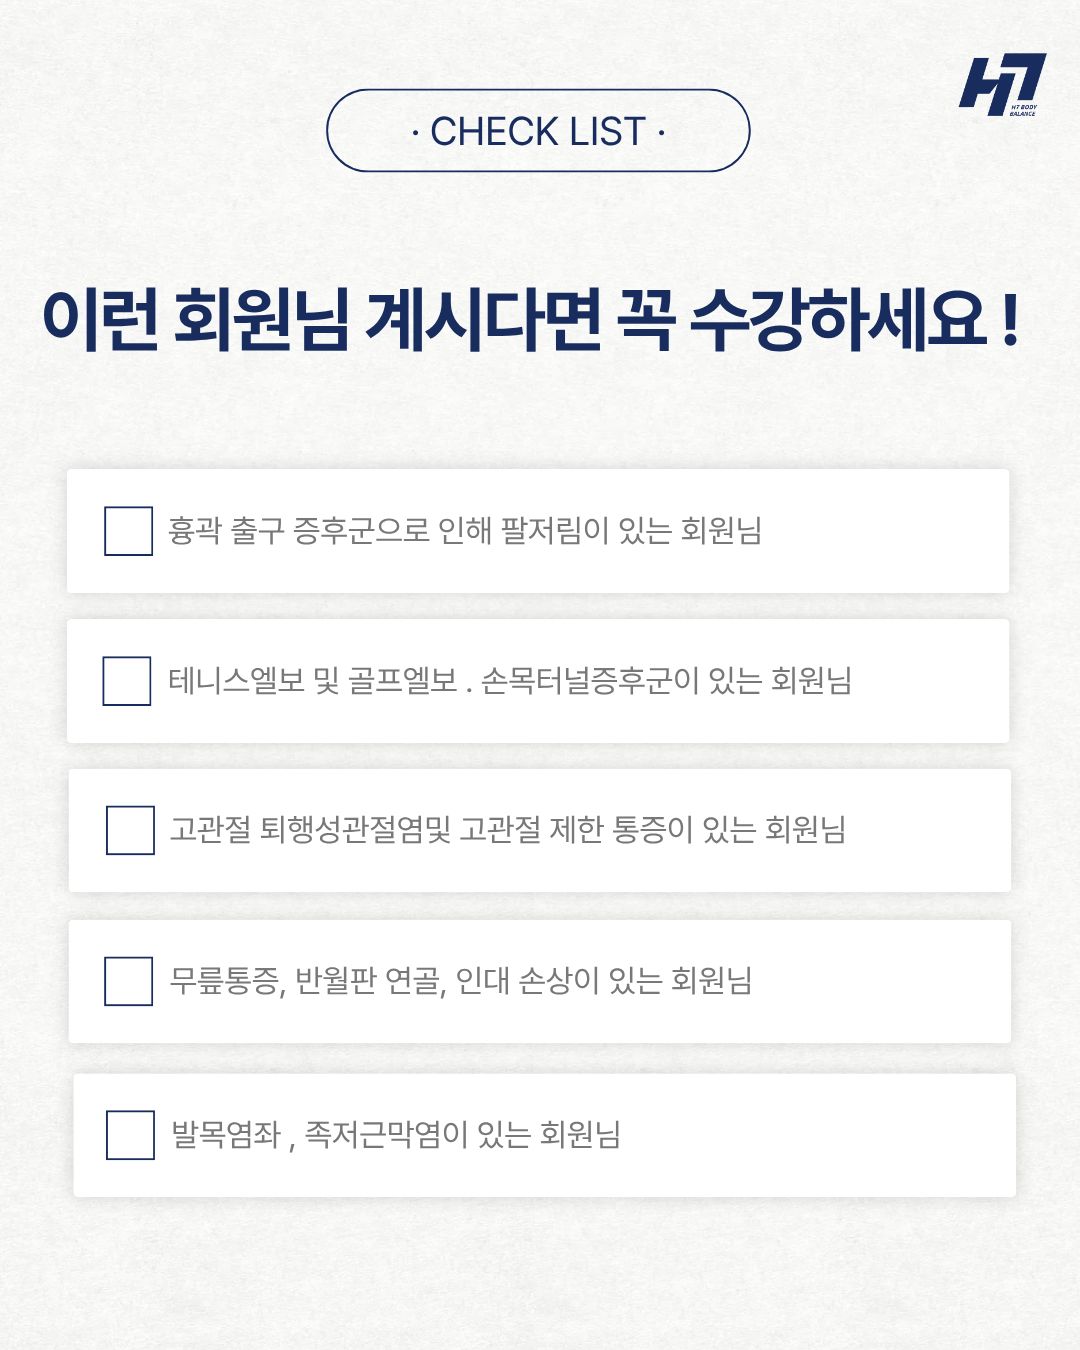Click the word 꼭 in the headline
The width and height of the screenshot is (1080, 1350).
[x=646, y=321]
